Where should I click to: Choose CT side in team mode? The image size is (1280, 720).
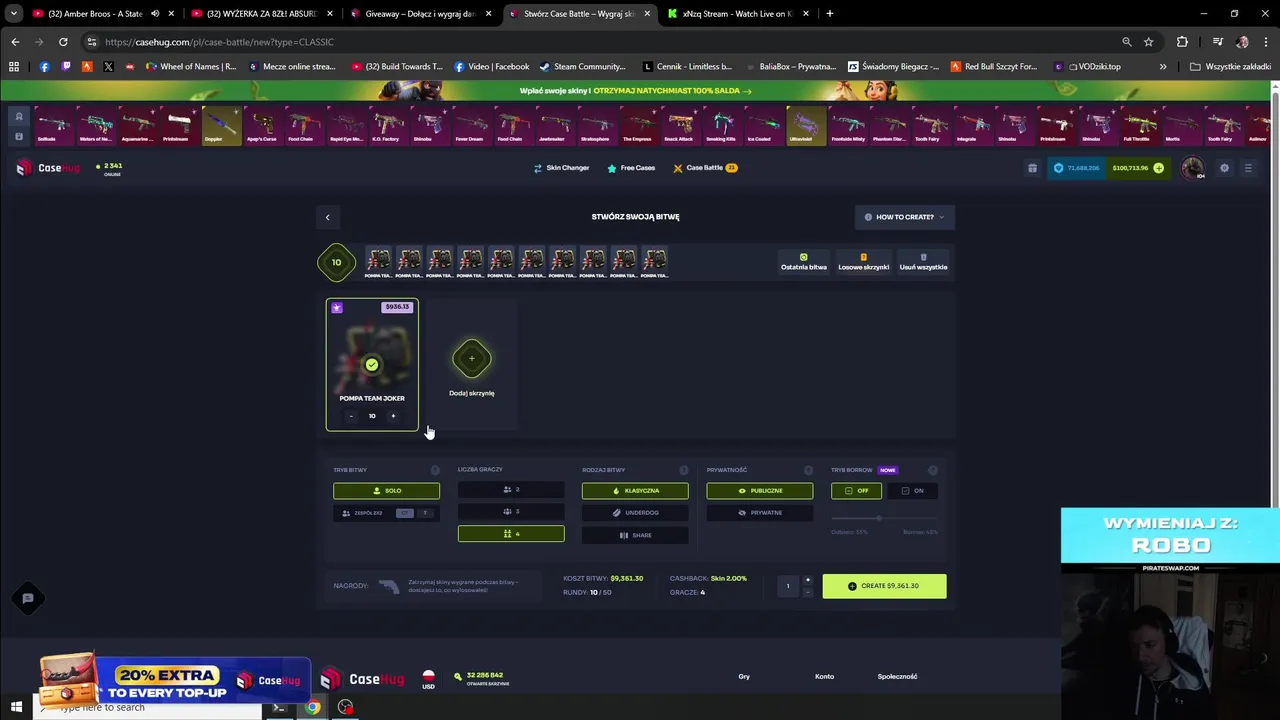(404, 513)
